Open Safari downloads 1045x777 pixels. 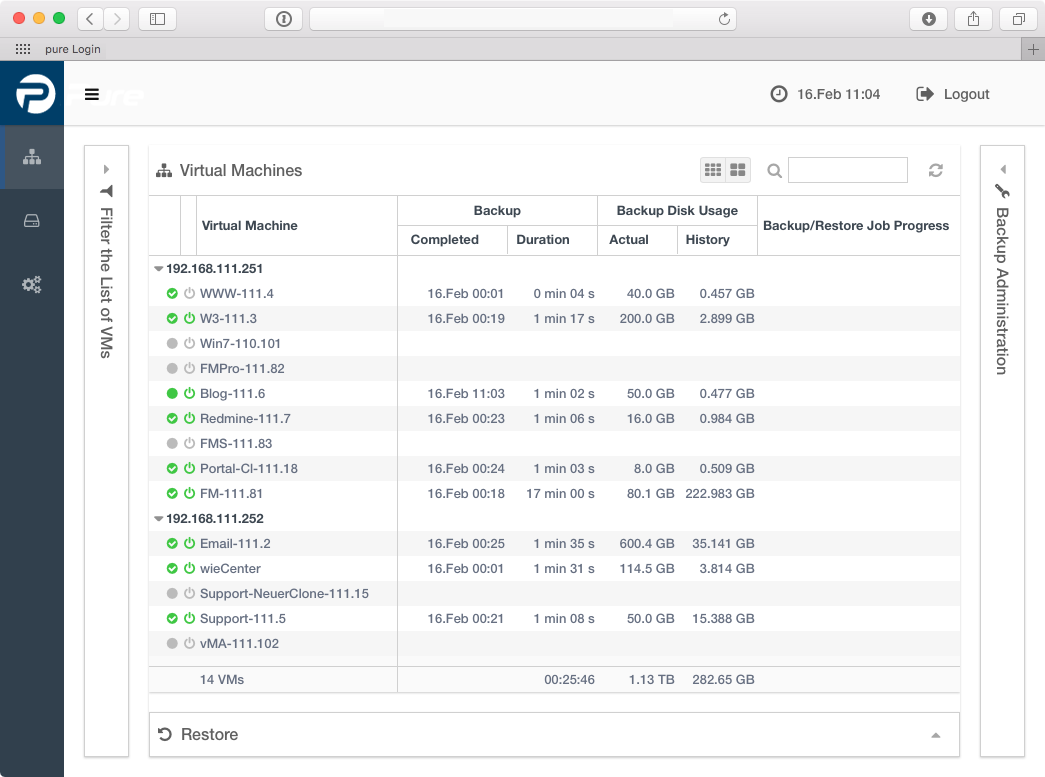(928, 19)
